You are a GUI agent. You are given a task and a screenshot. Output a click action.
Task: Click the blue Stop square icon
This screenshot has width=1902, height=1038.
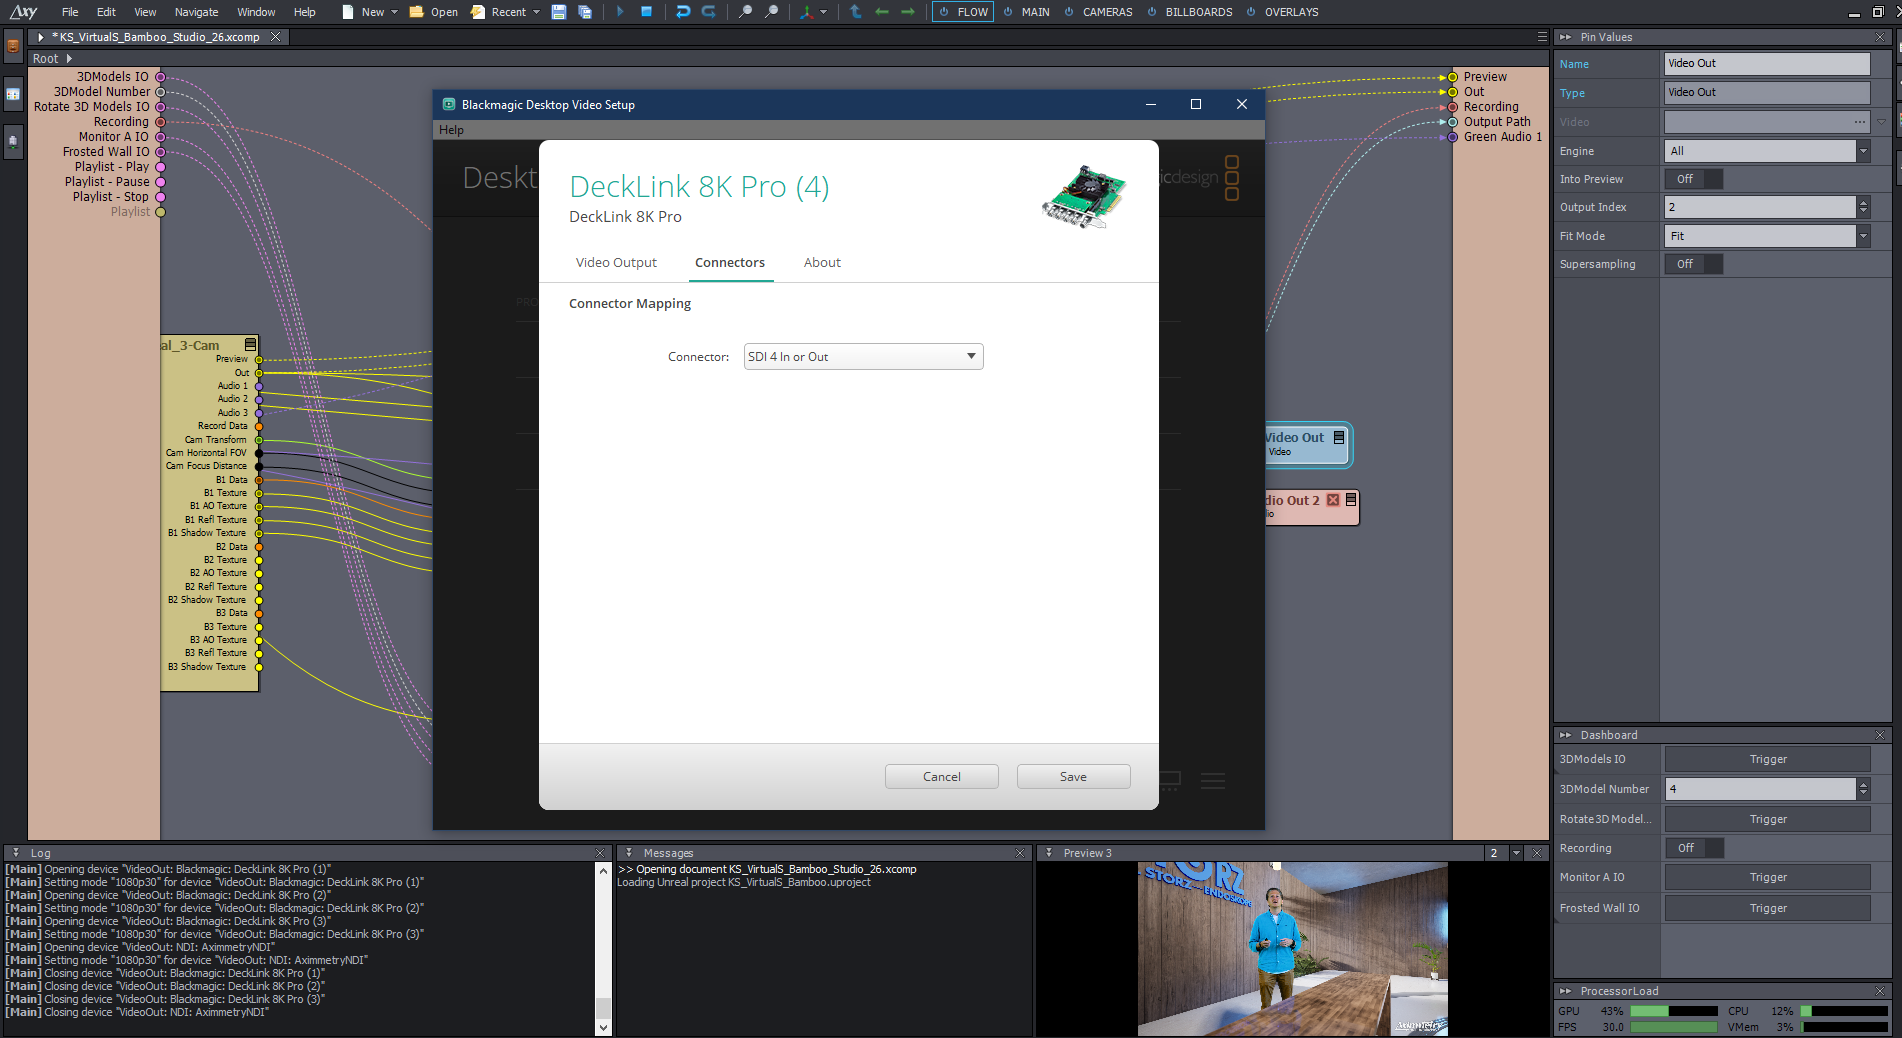click(647, 12)
